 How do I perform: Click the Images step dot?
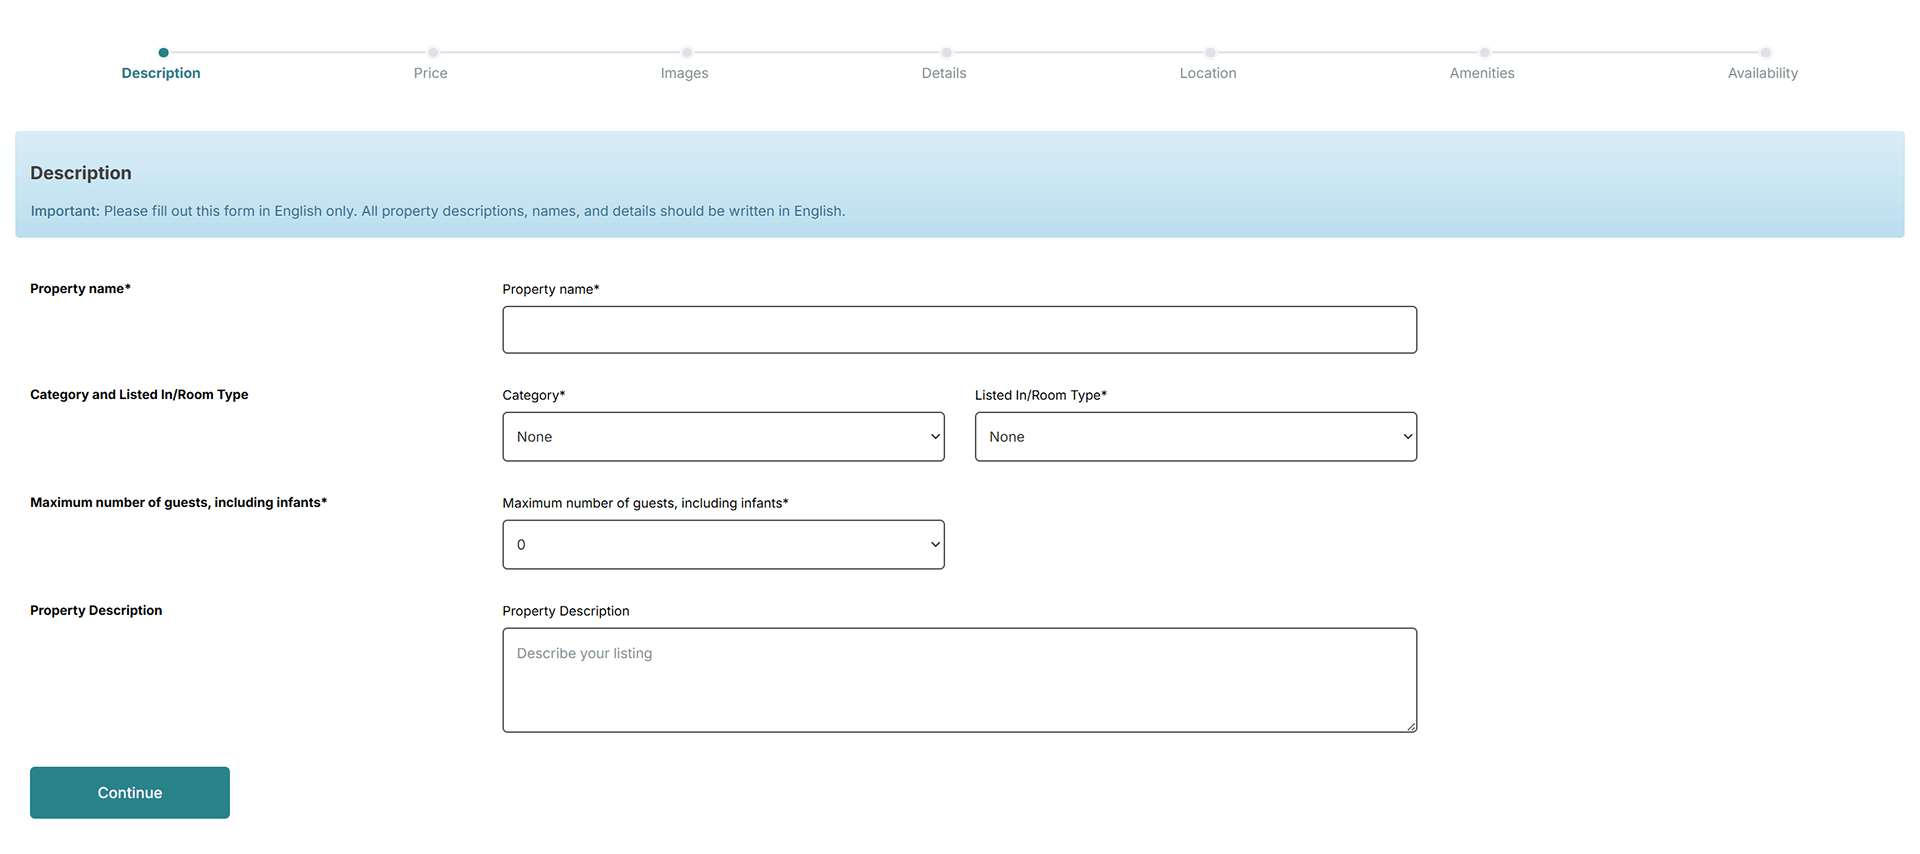[687, 52]
